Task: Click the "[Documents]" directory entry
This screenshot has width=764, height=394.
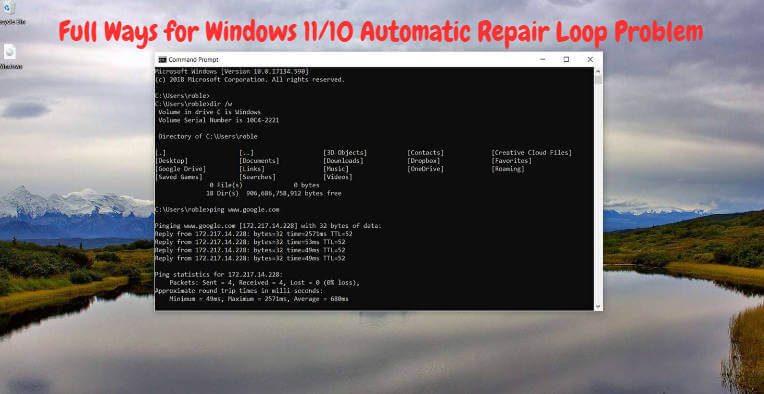Action: (x=259, y=161)
